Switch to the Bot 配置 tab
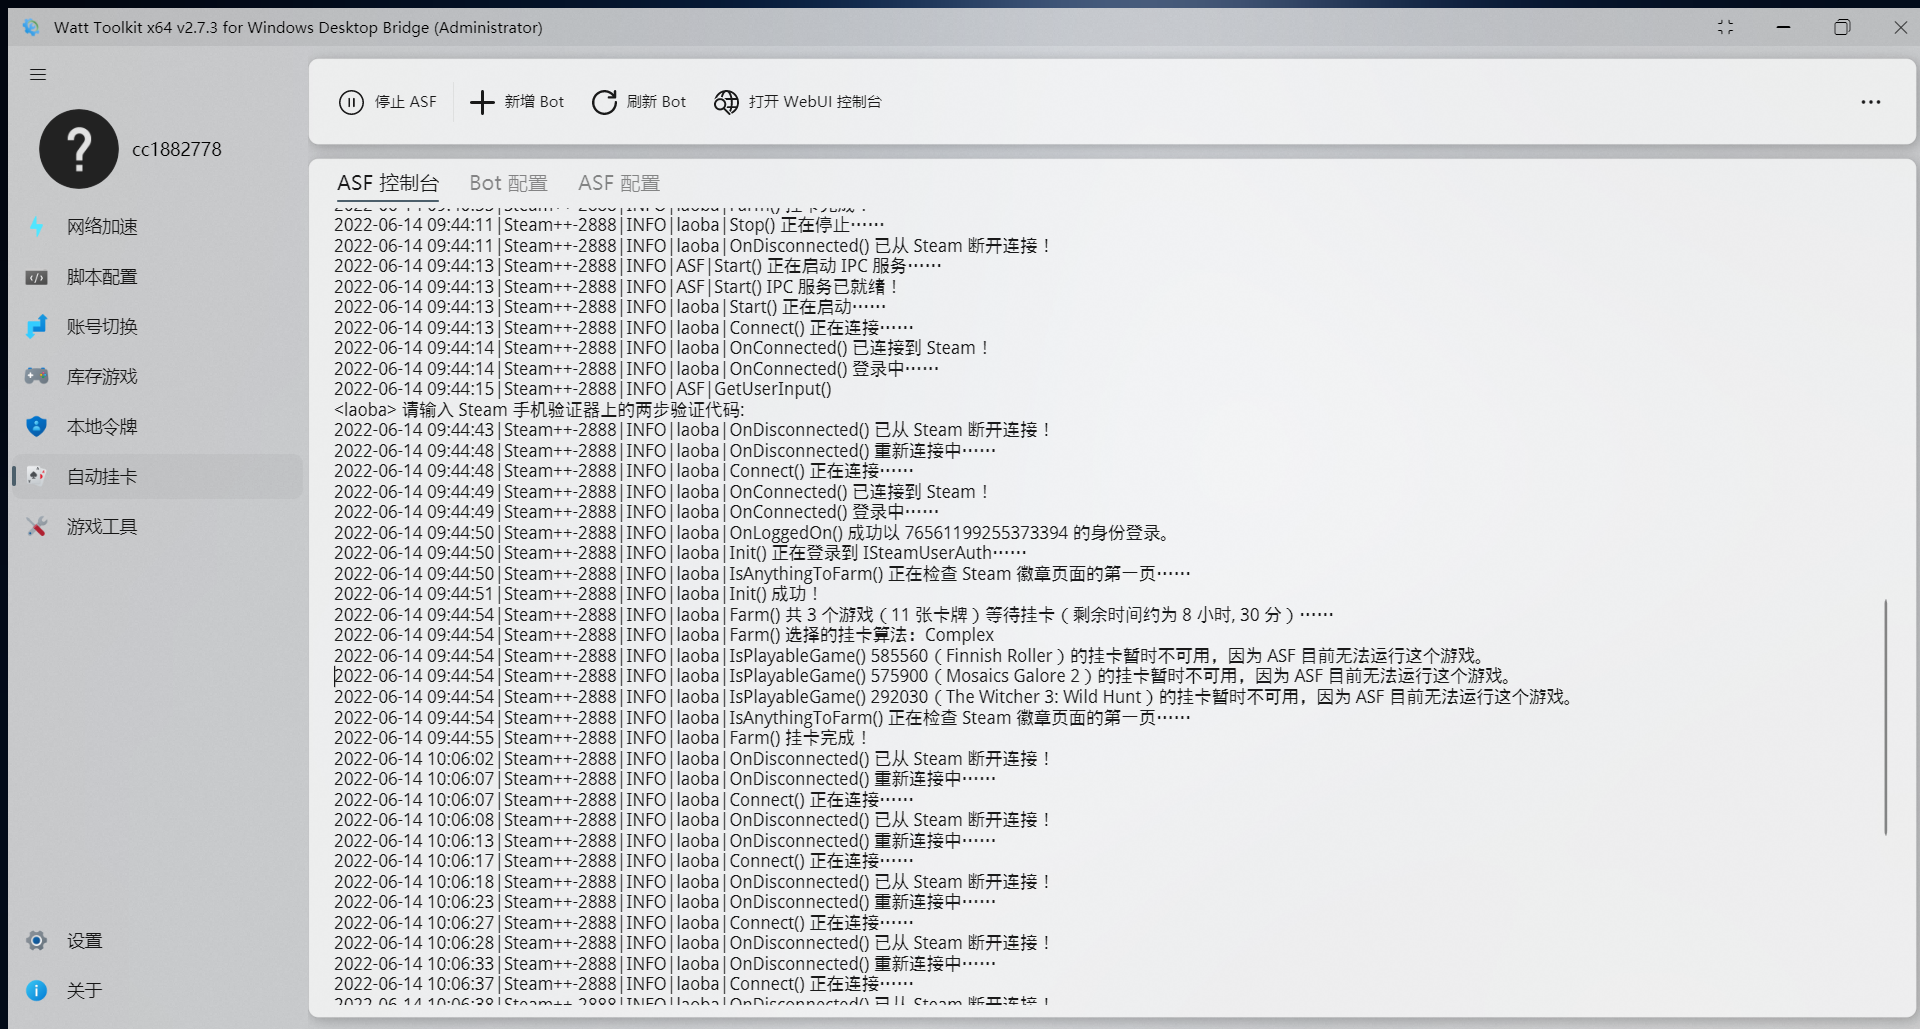The width and height of the screenshot is (1920, 1029). click(508, 182)
